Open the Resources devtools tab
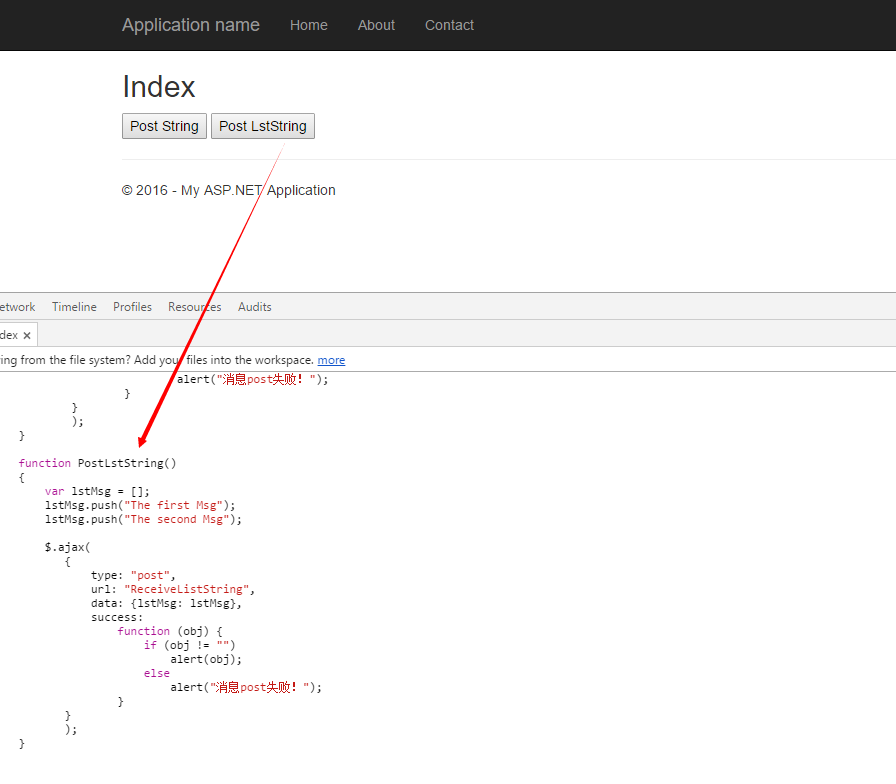The height and width of the screenshot is (784, 896). (194, 307)
